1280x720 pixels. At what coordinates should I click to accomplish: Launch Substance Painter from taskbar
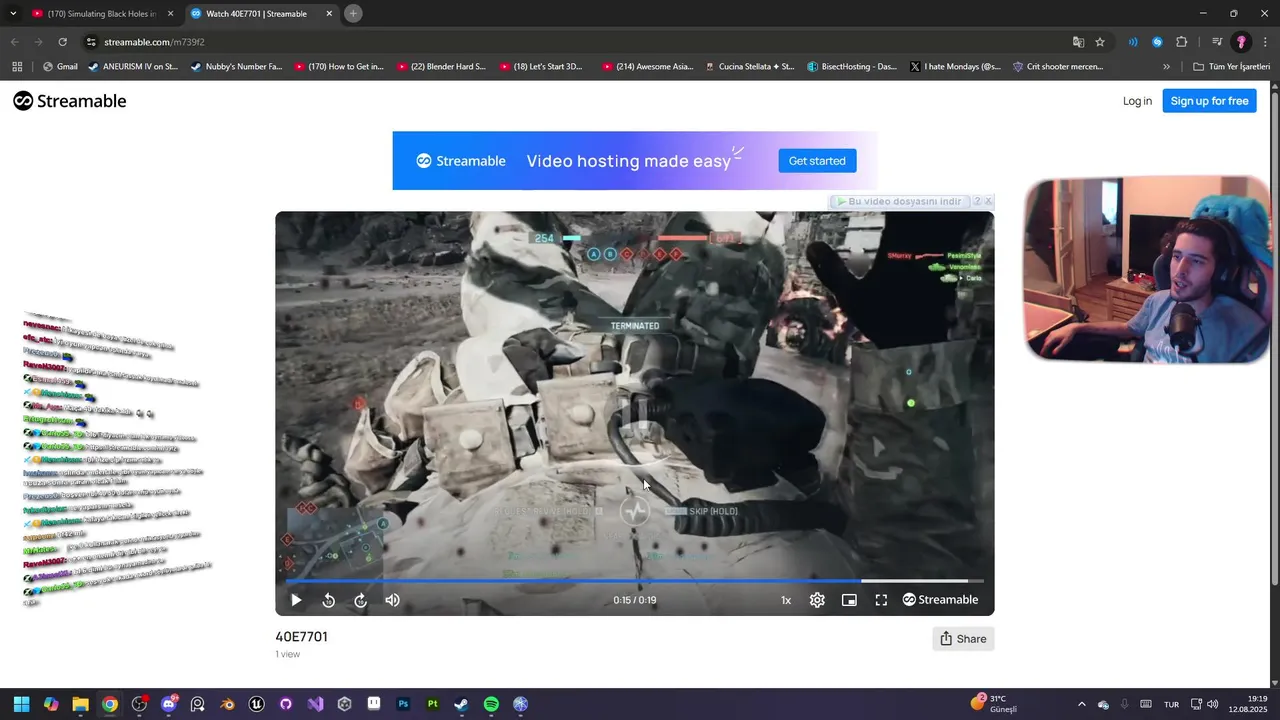tap(432, 704)
